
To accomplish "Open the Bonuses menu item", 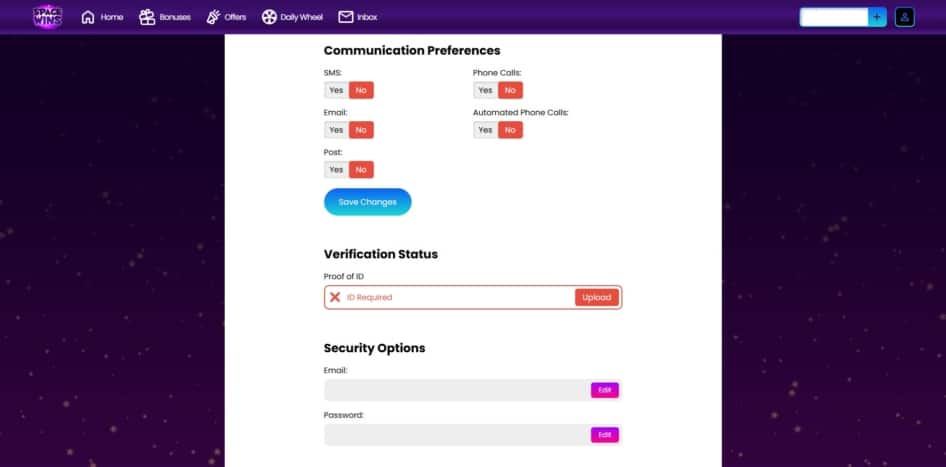I will [165, 17].
